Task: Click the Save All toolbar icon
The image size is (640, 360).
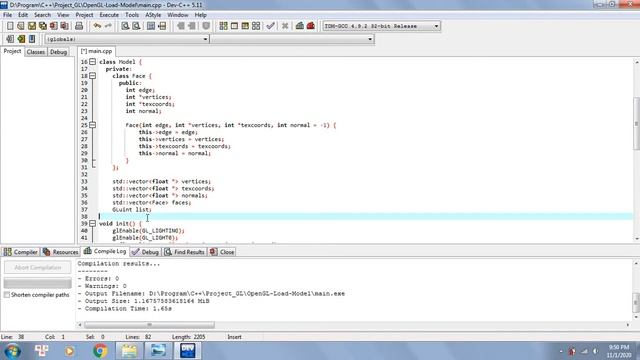Action: [x=42, y=26]
